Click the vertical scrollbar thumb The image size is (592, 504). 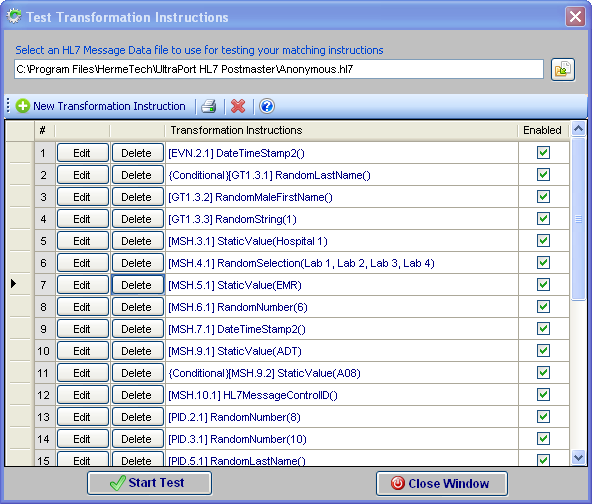pyautogui.click(x=578, y=219)
